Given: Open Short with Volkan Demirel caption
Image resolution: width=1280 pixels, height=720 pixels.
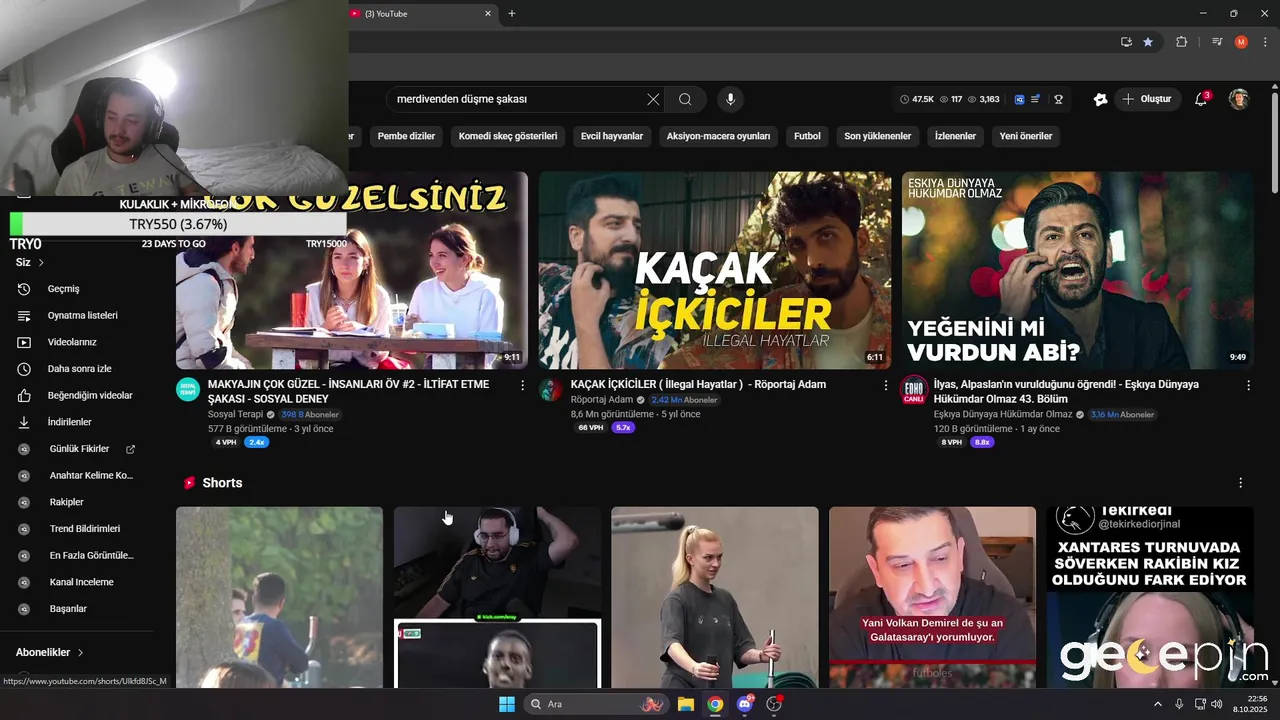Looking at the screenshot, I should 932,597.
